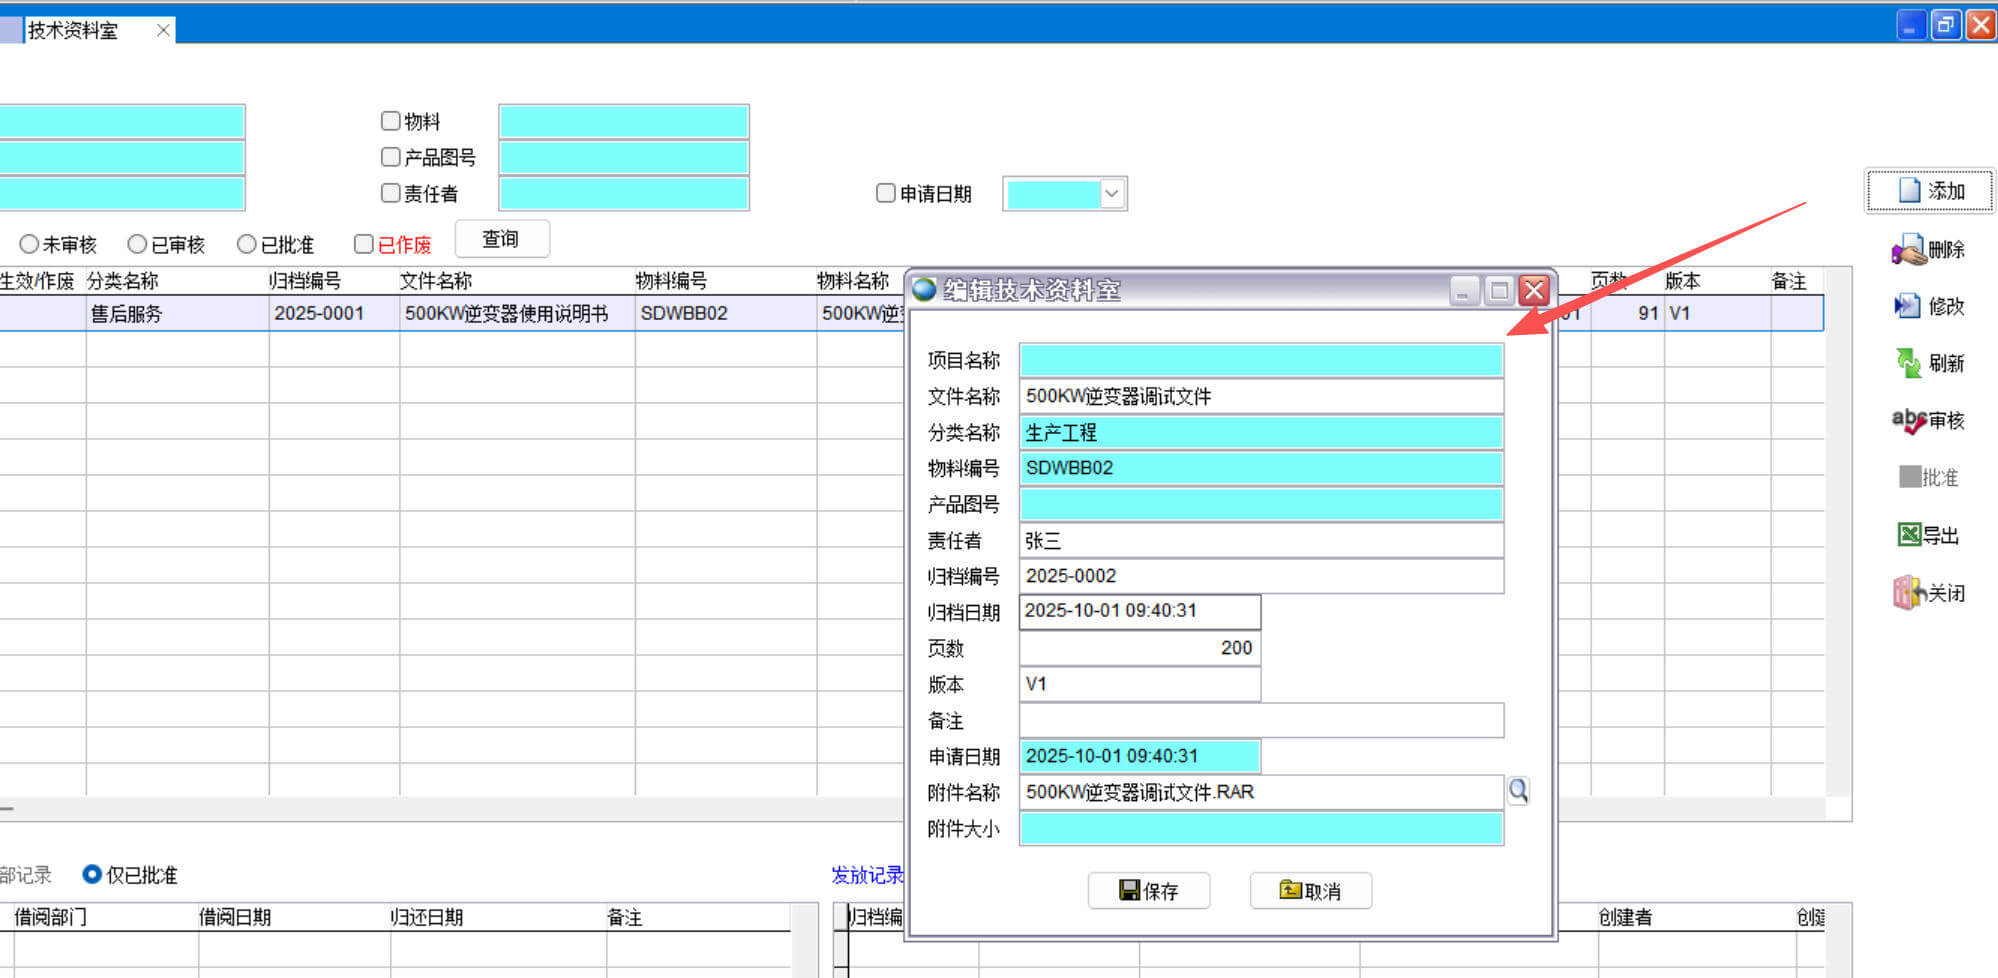Enable the 物料 checkbox filter
Viewport: 1998px width, 978px height.
(391, 121)
